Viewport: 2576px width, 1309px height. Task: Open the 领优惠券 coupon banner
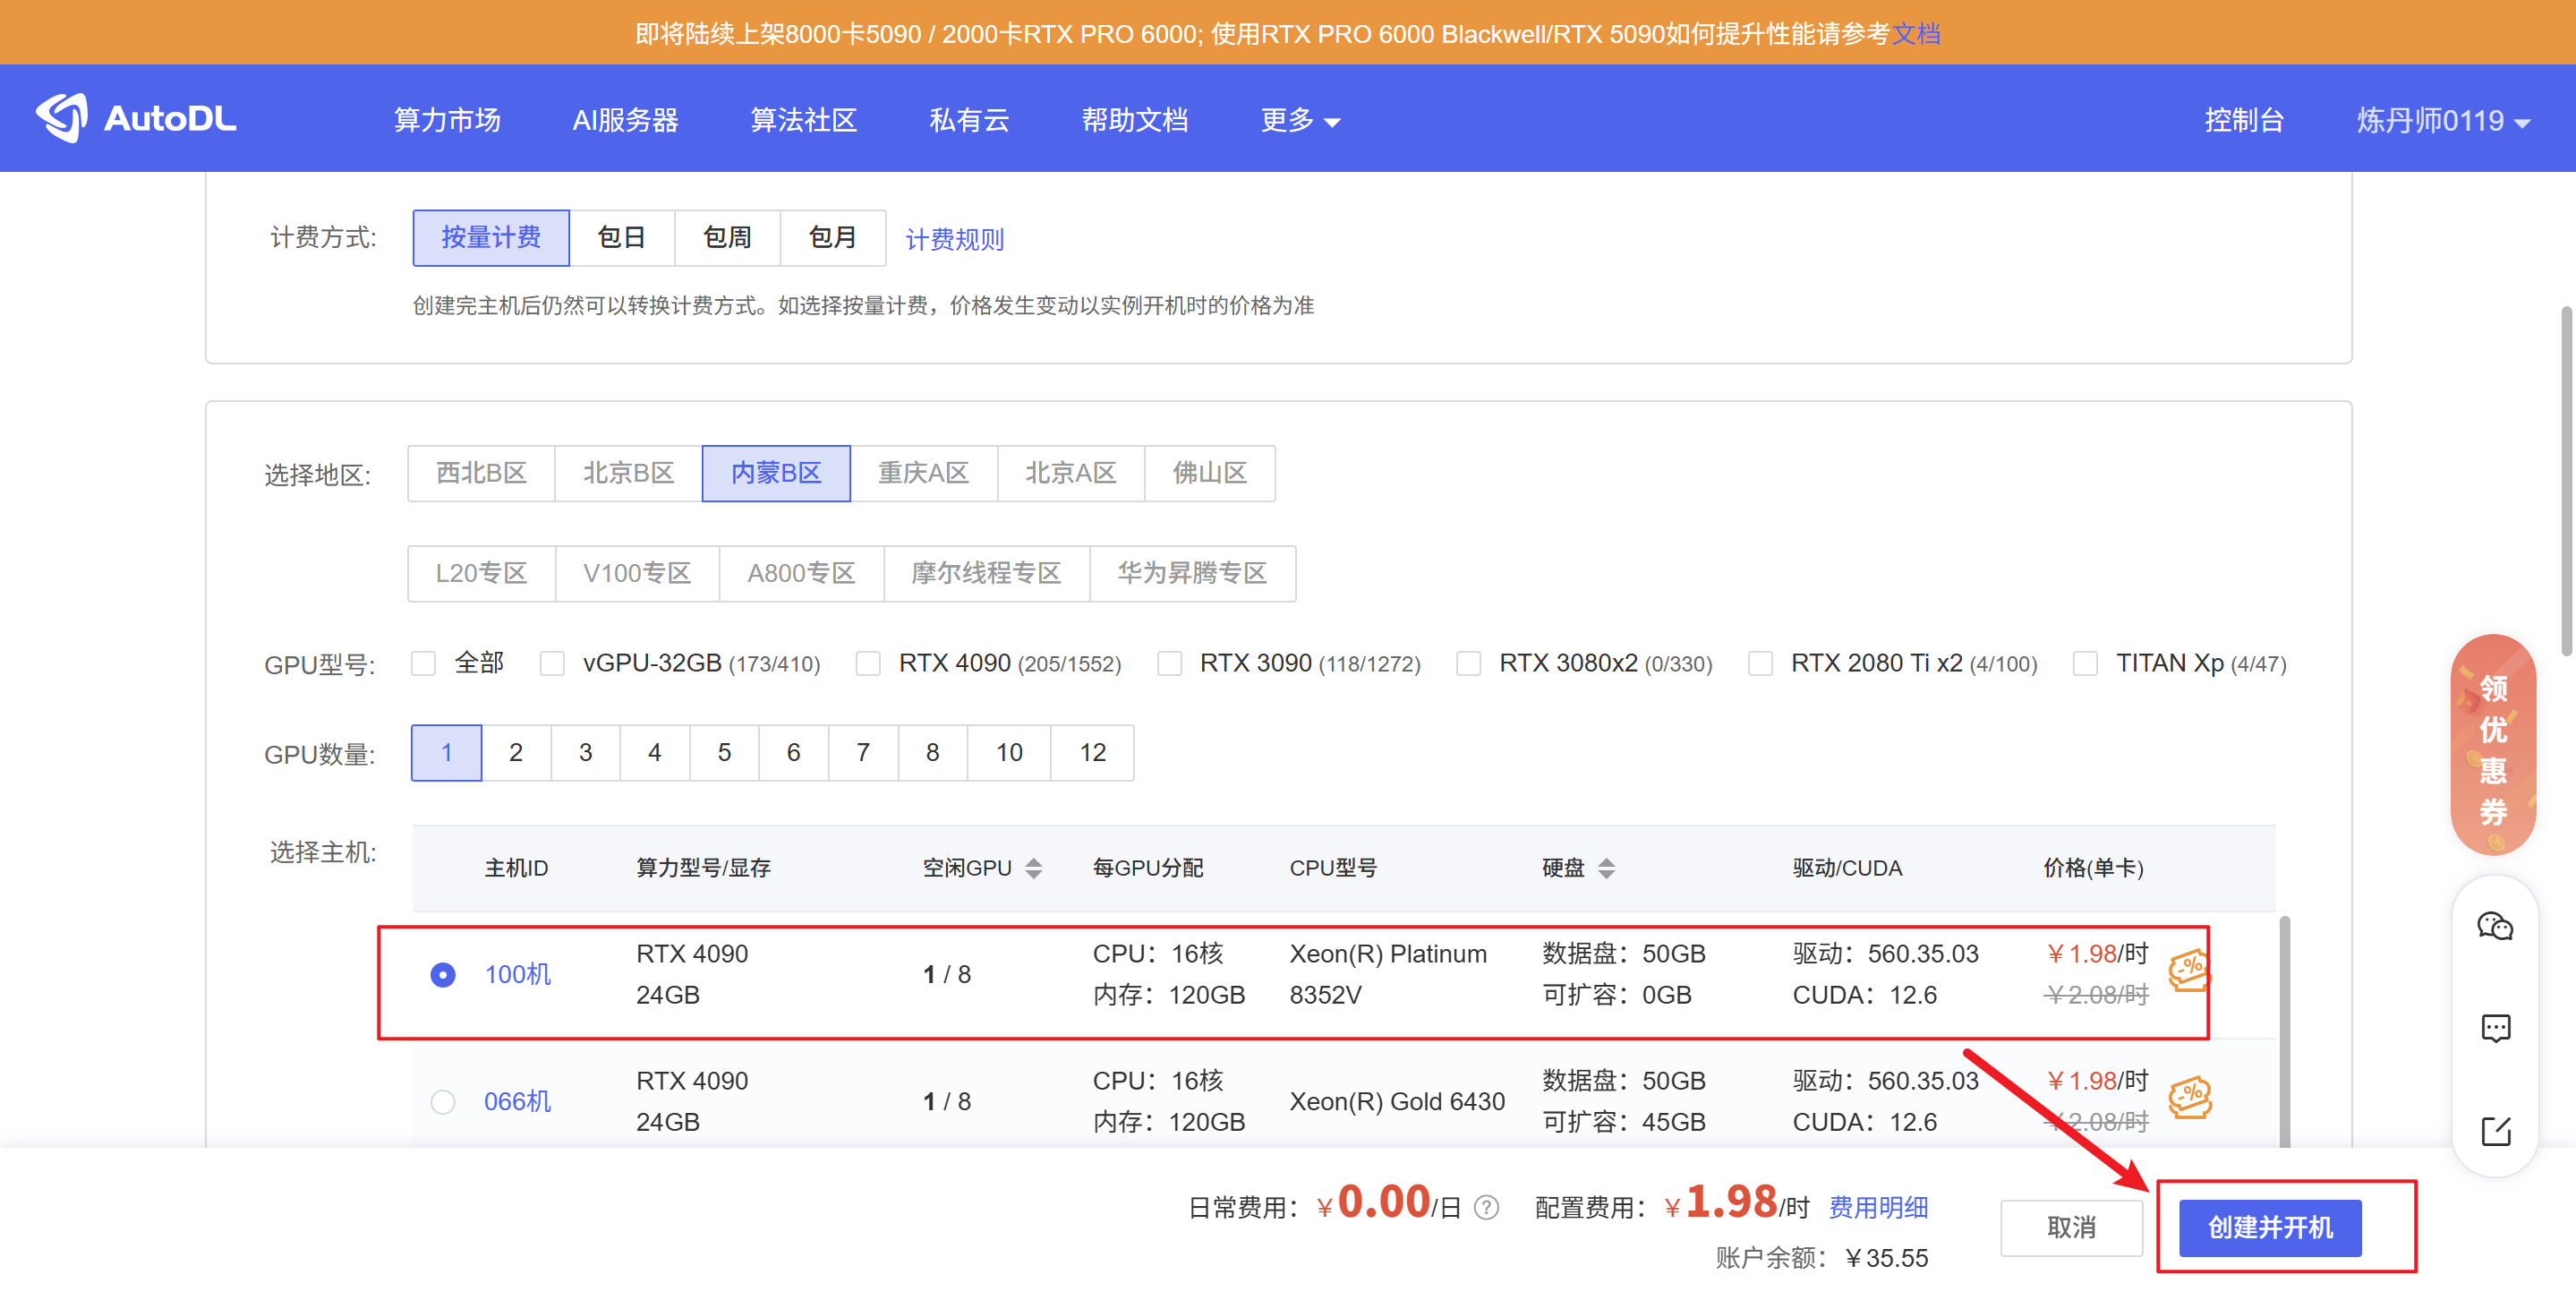tap(2493, 745)
